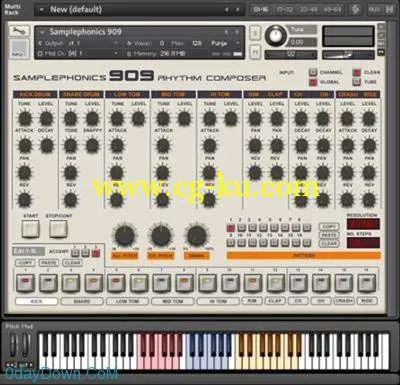
Task: Toggle Accent level 1 button
Action: pyautogui.click(x=75, y=253)
